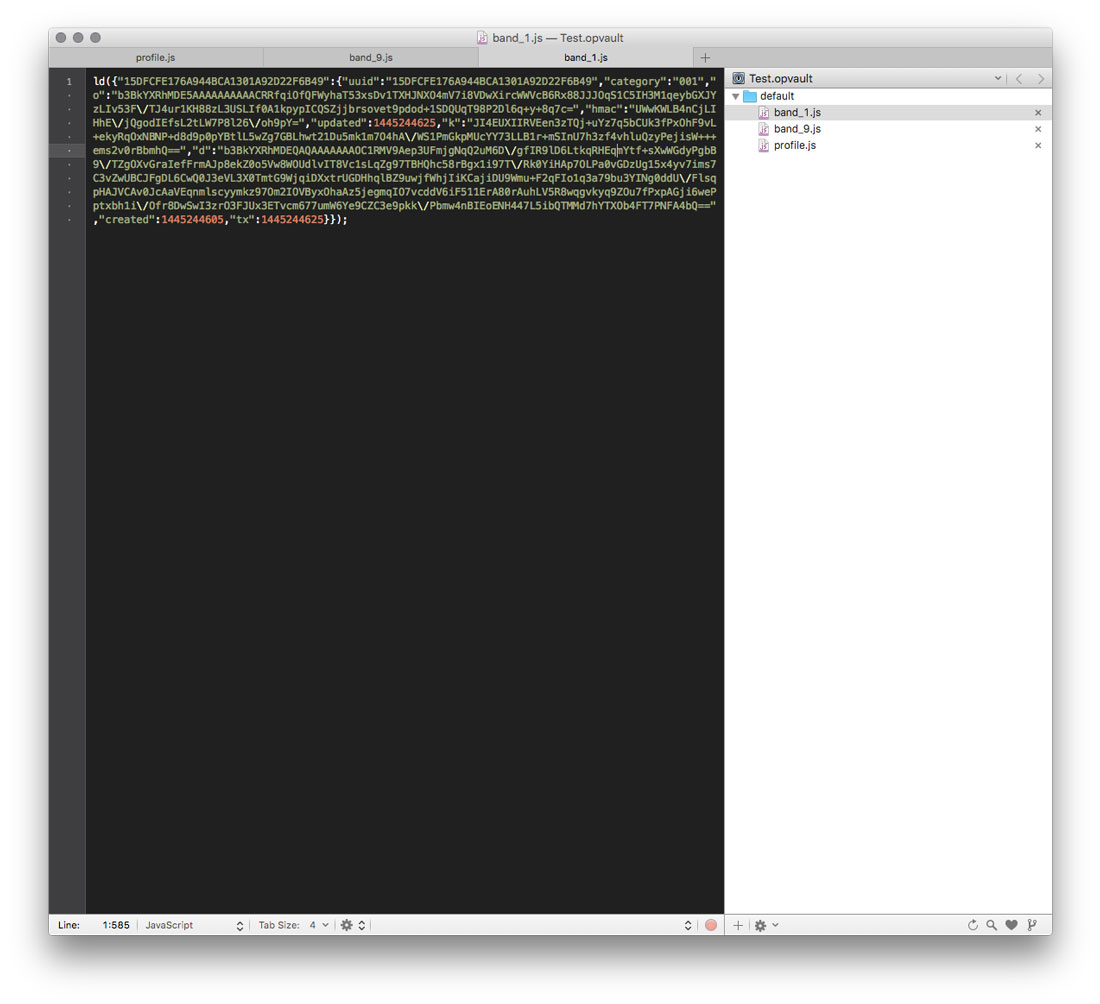Toggle macro recording red button
The height and width of the screenshot is (1004, 1100).
click(x=711, y=925)
